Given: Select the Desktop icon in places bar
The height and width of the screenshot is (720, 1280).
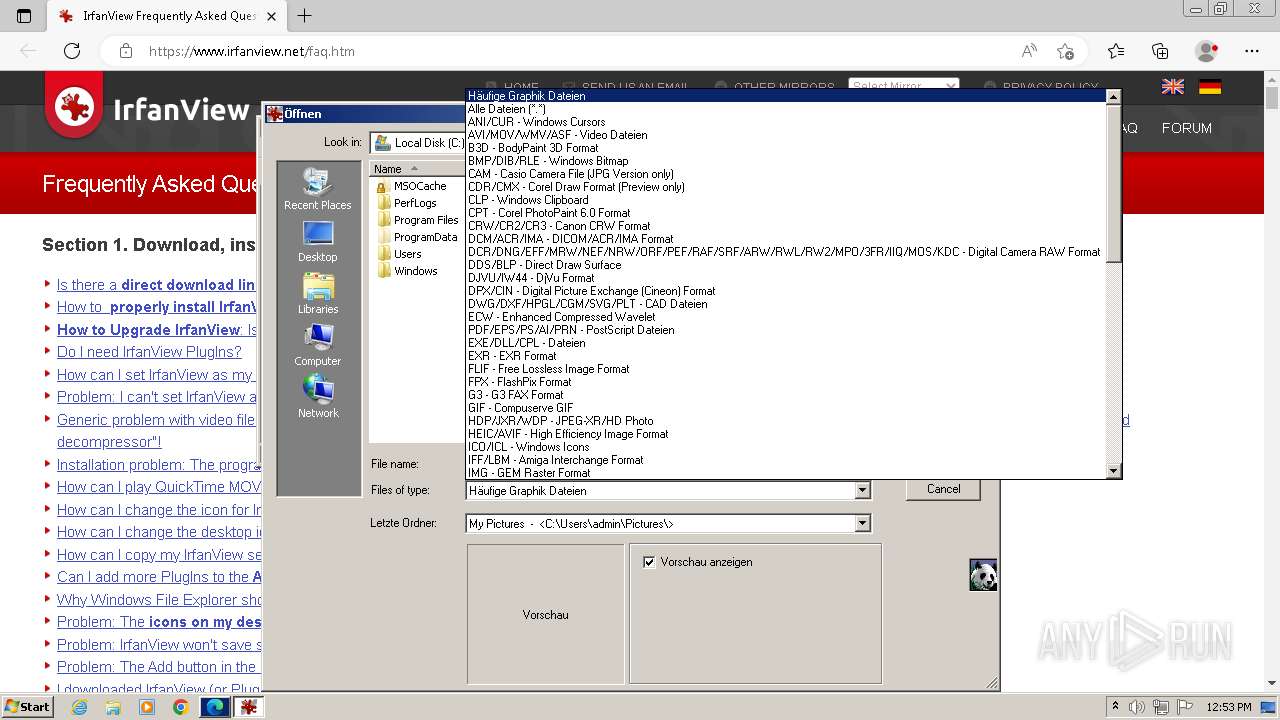Looking at the screenshot, I should pyautogui.click(x=317, y=242).
